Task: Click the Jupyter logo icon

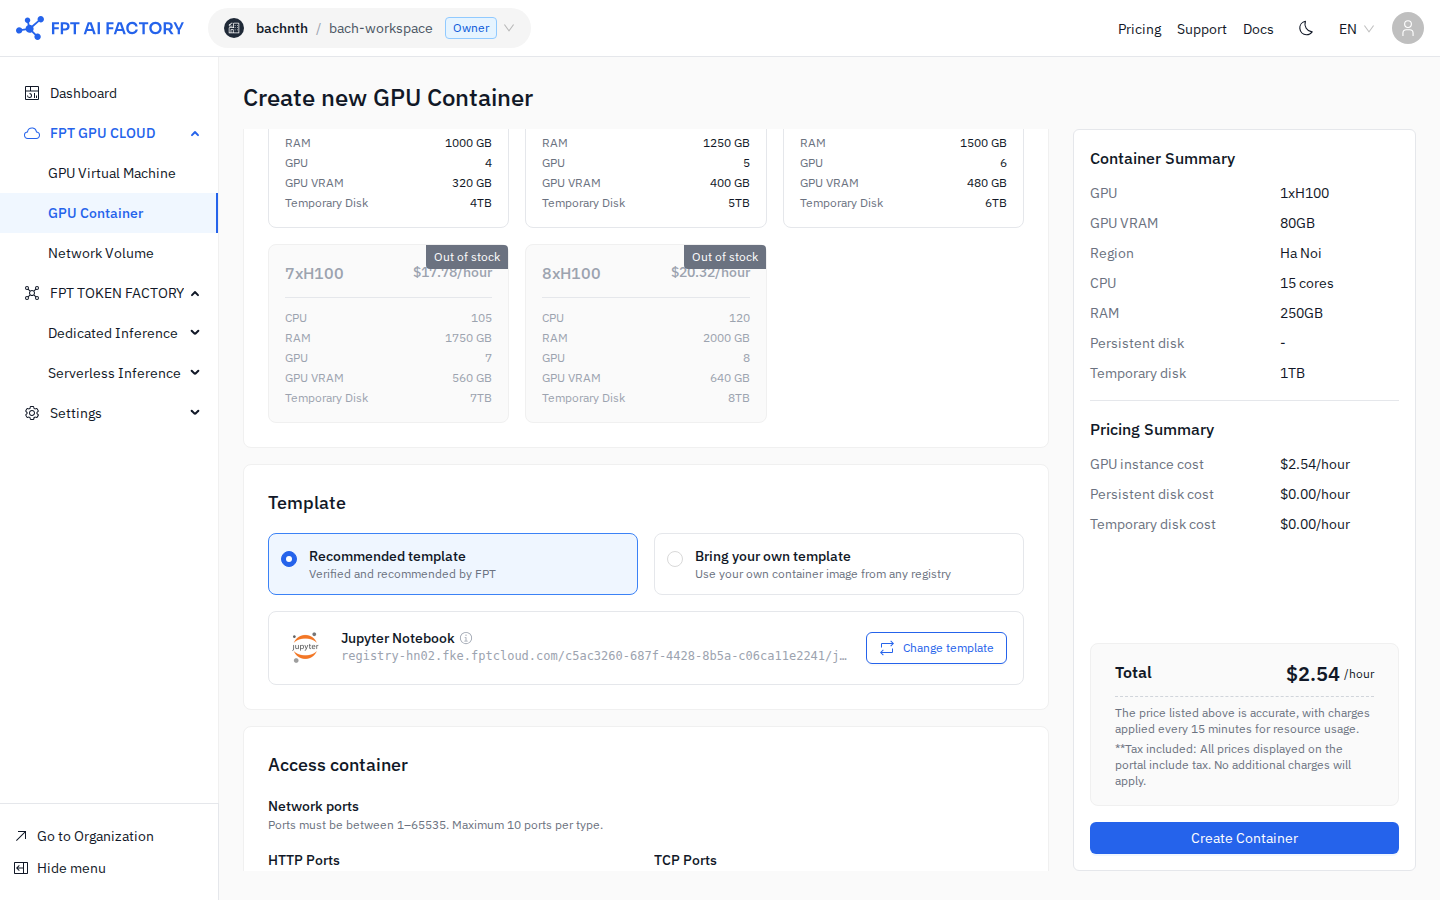Action: pos(305,647)
